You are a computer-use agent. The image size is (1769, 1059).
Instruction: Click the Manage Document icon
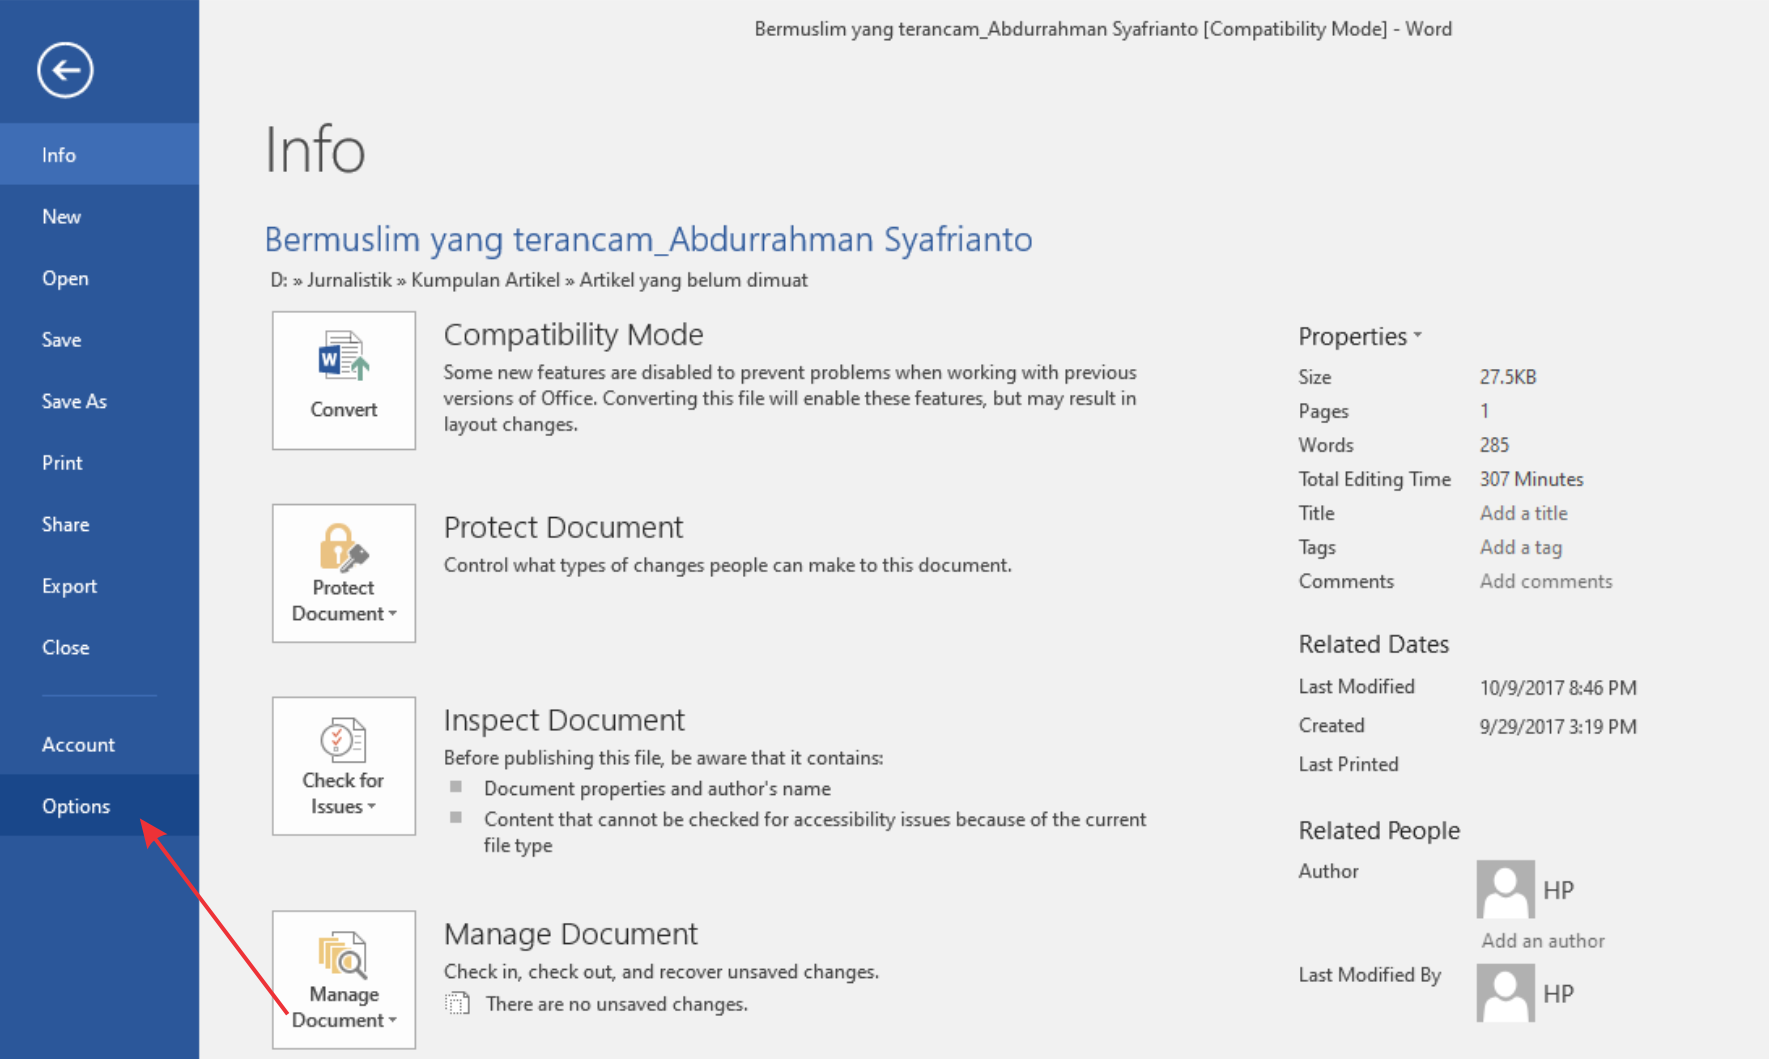tap(343, 955)
